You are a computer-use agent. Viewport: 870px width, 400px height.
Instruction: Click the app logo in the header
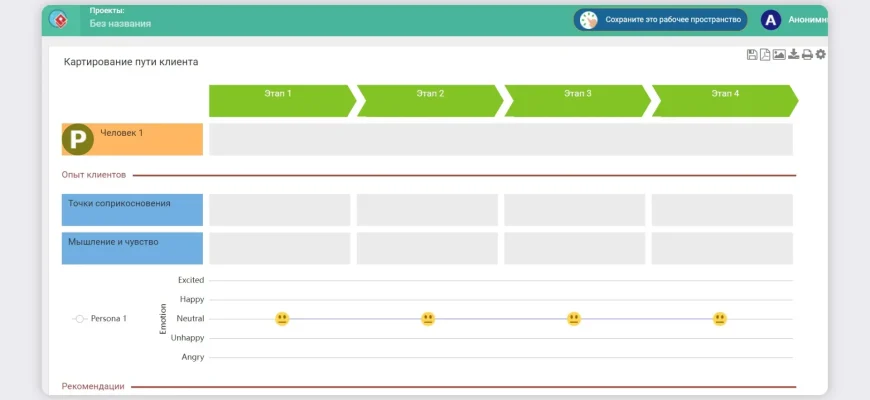[59, 20]
